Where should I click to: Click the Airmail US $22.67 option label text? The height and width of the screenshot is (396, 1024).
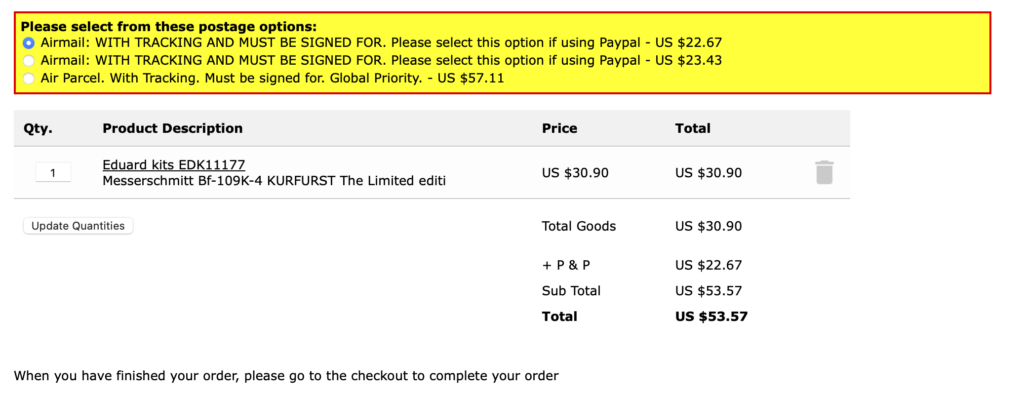(381, 43)
